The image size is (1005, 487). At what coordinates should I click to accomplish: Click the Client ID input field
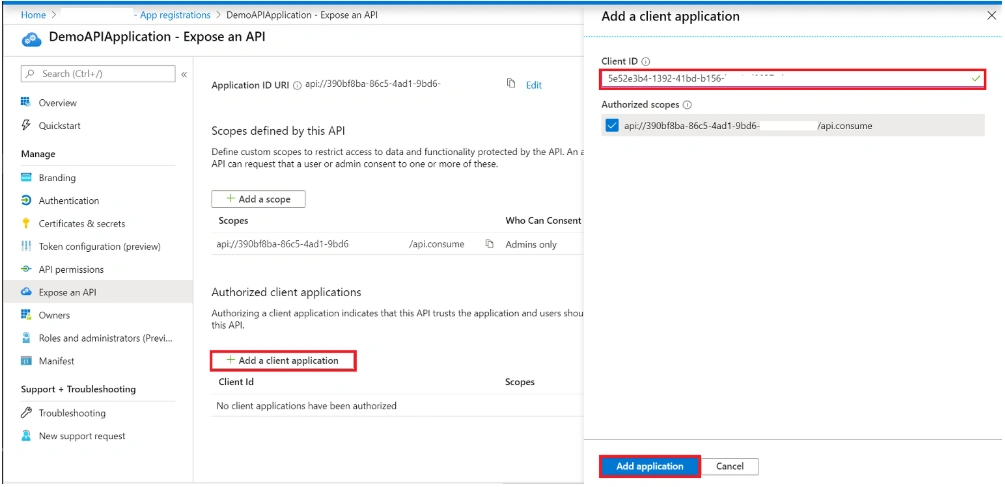pyautogui.click(x=793, y=79)
